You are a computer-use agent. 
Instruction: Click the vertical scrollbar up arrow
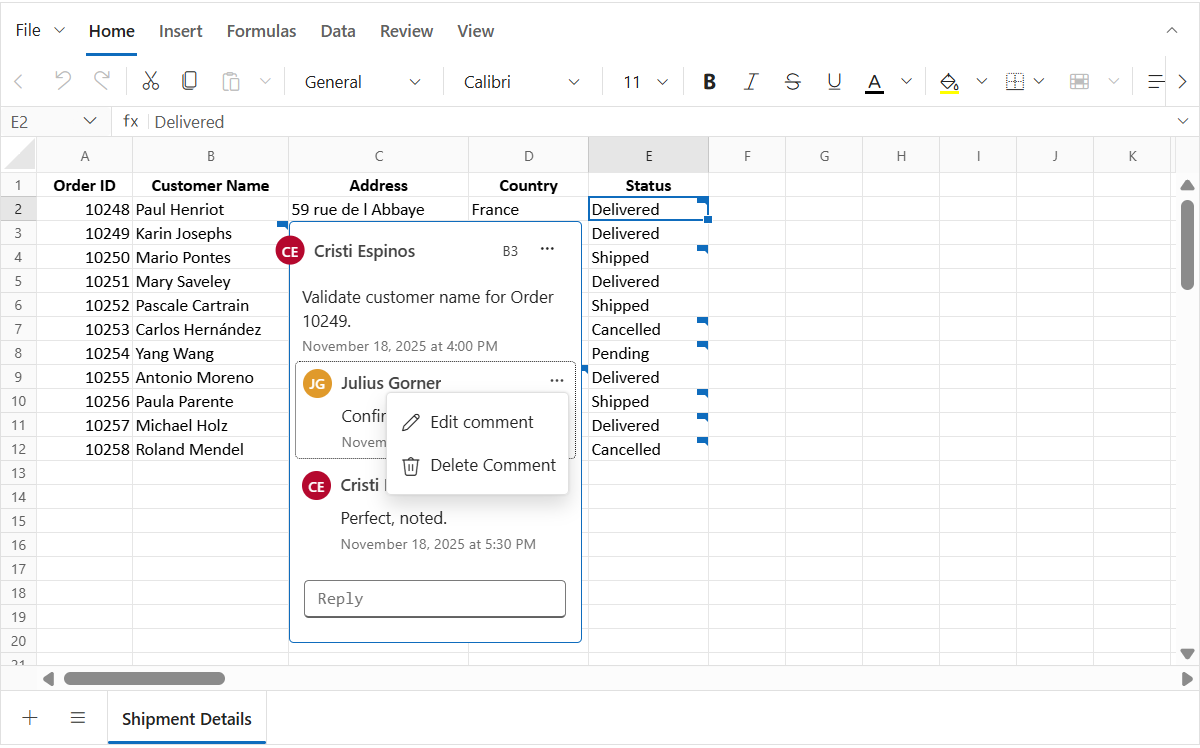click(1187, 185)
